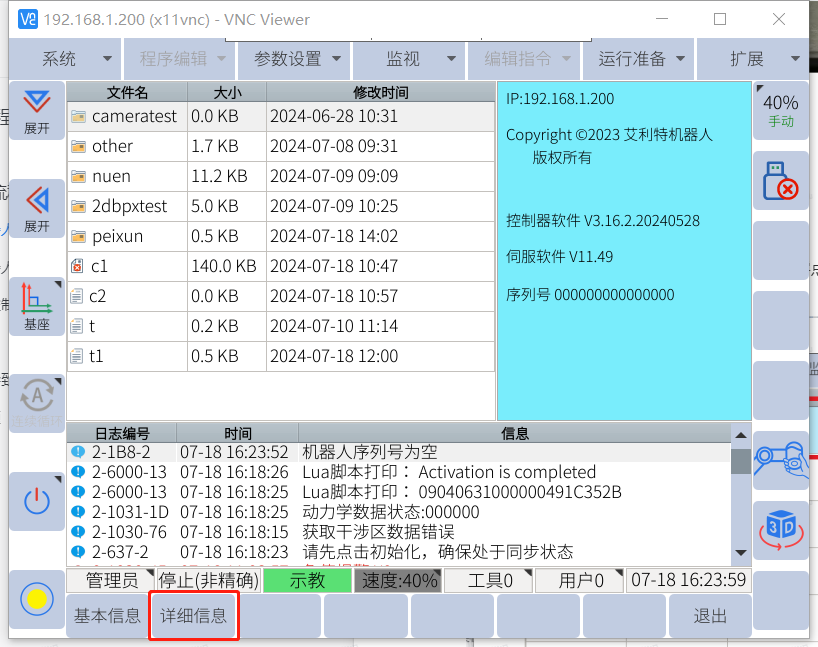Viewport: 818px width, 647px height.
Task: Toggle the green 示教 mode indicator
Action: 307,580
